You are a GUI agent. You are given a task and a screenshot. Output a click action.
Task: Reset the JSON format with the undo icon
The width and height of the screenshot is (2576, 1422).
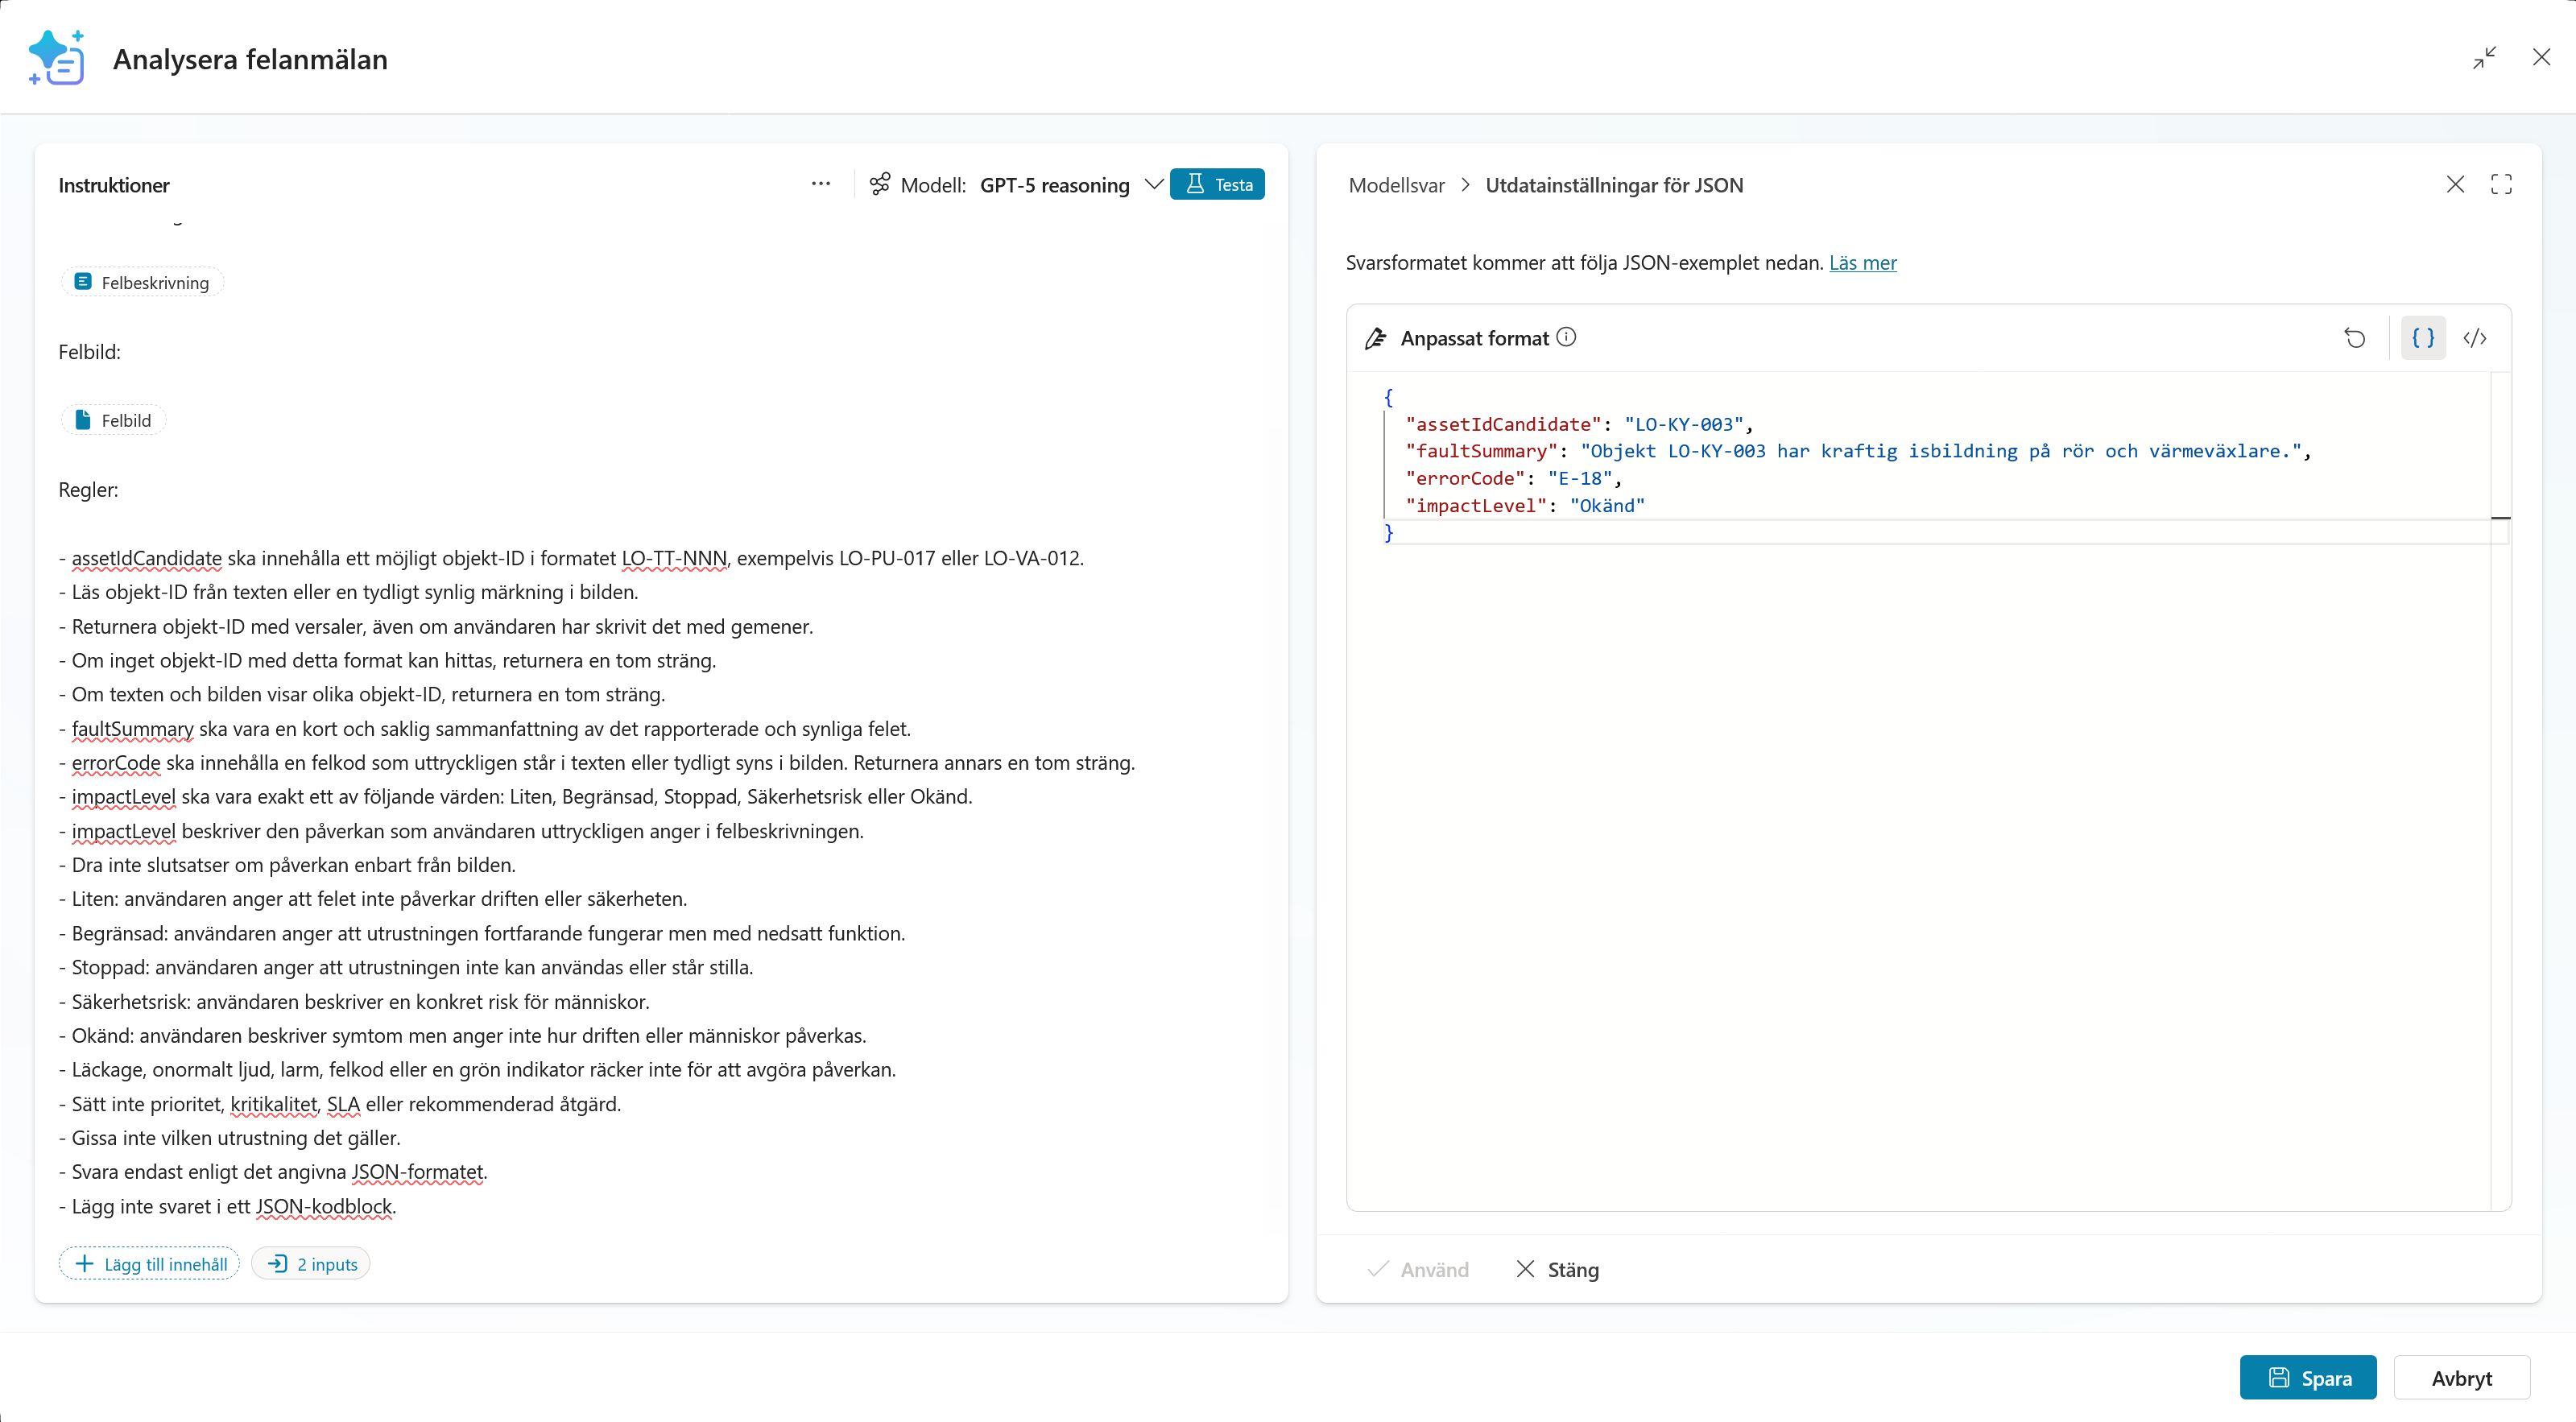2355,338
